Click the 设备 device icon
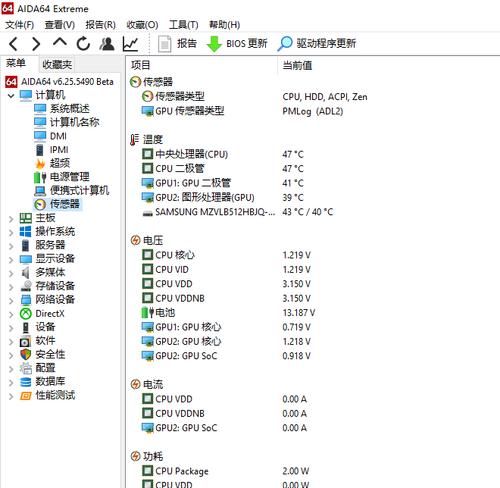 pyautogui.click(x=26, y=327)
